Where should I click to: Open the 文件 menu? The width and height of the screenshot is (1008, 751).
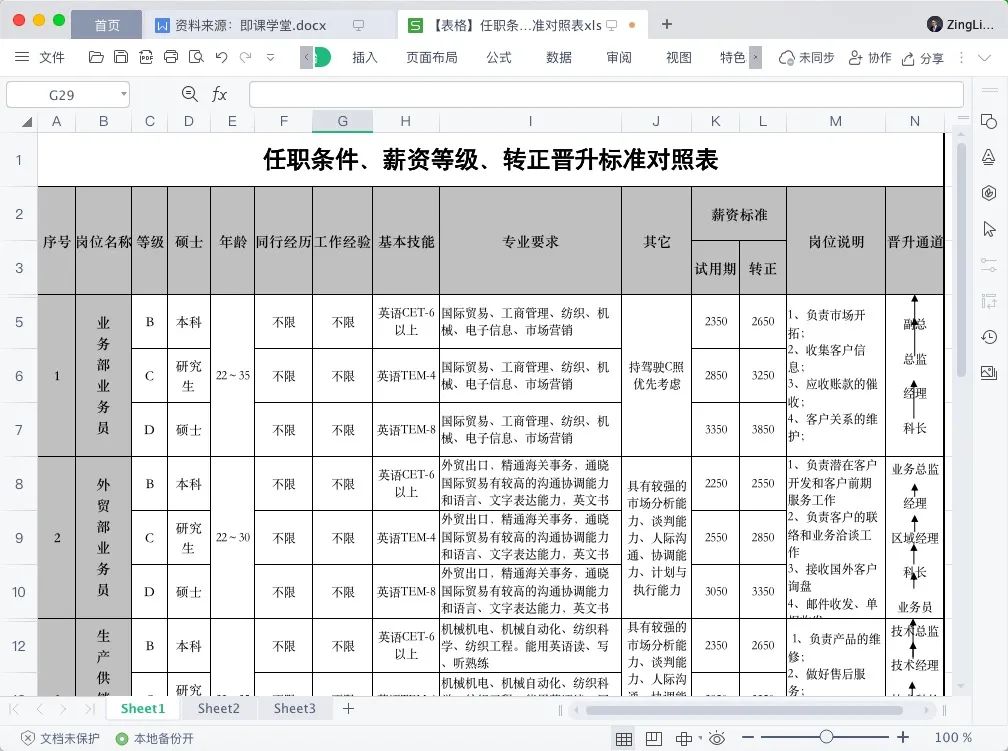[x=52, y=58]
